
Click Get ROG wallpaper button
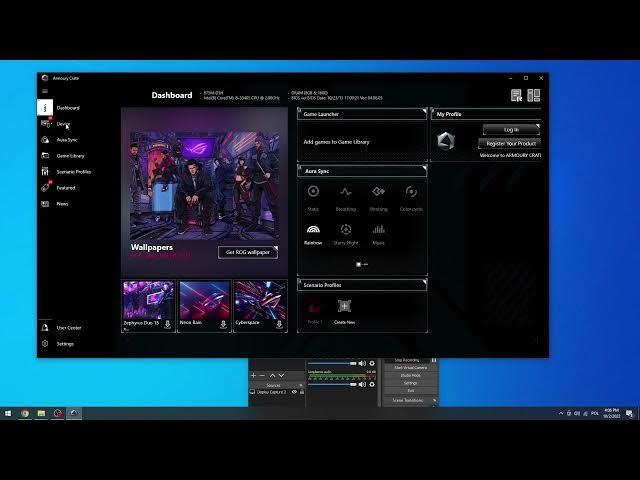pos(248,252)
